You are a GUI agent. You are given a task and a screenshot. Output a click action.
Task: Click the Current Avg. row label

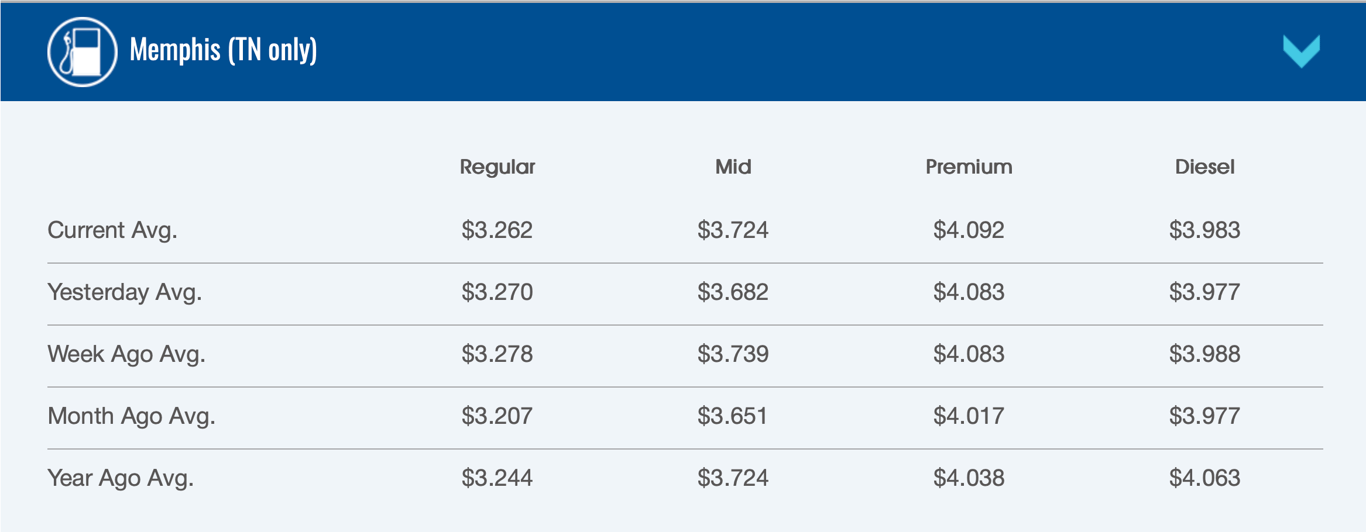click(x=112, y=230)
